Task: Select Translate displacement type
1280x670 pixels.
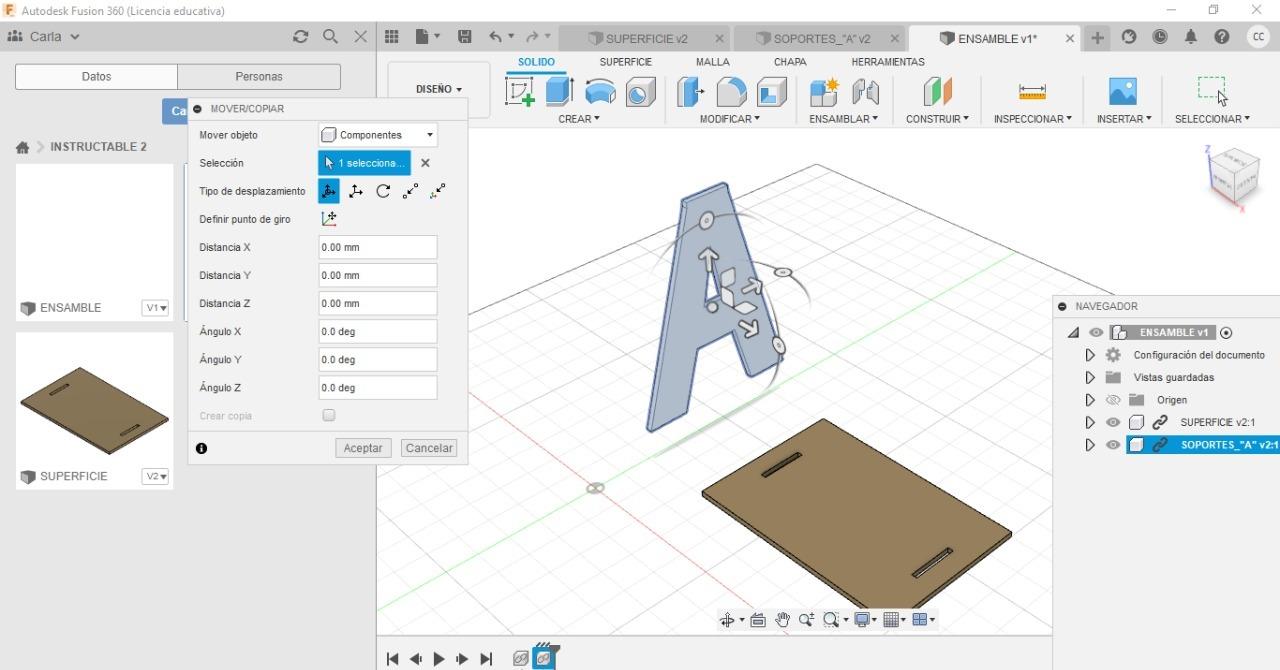Action: tap(356, 191)
